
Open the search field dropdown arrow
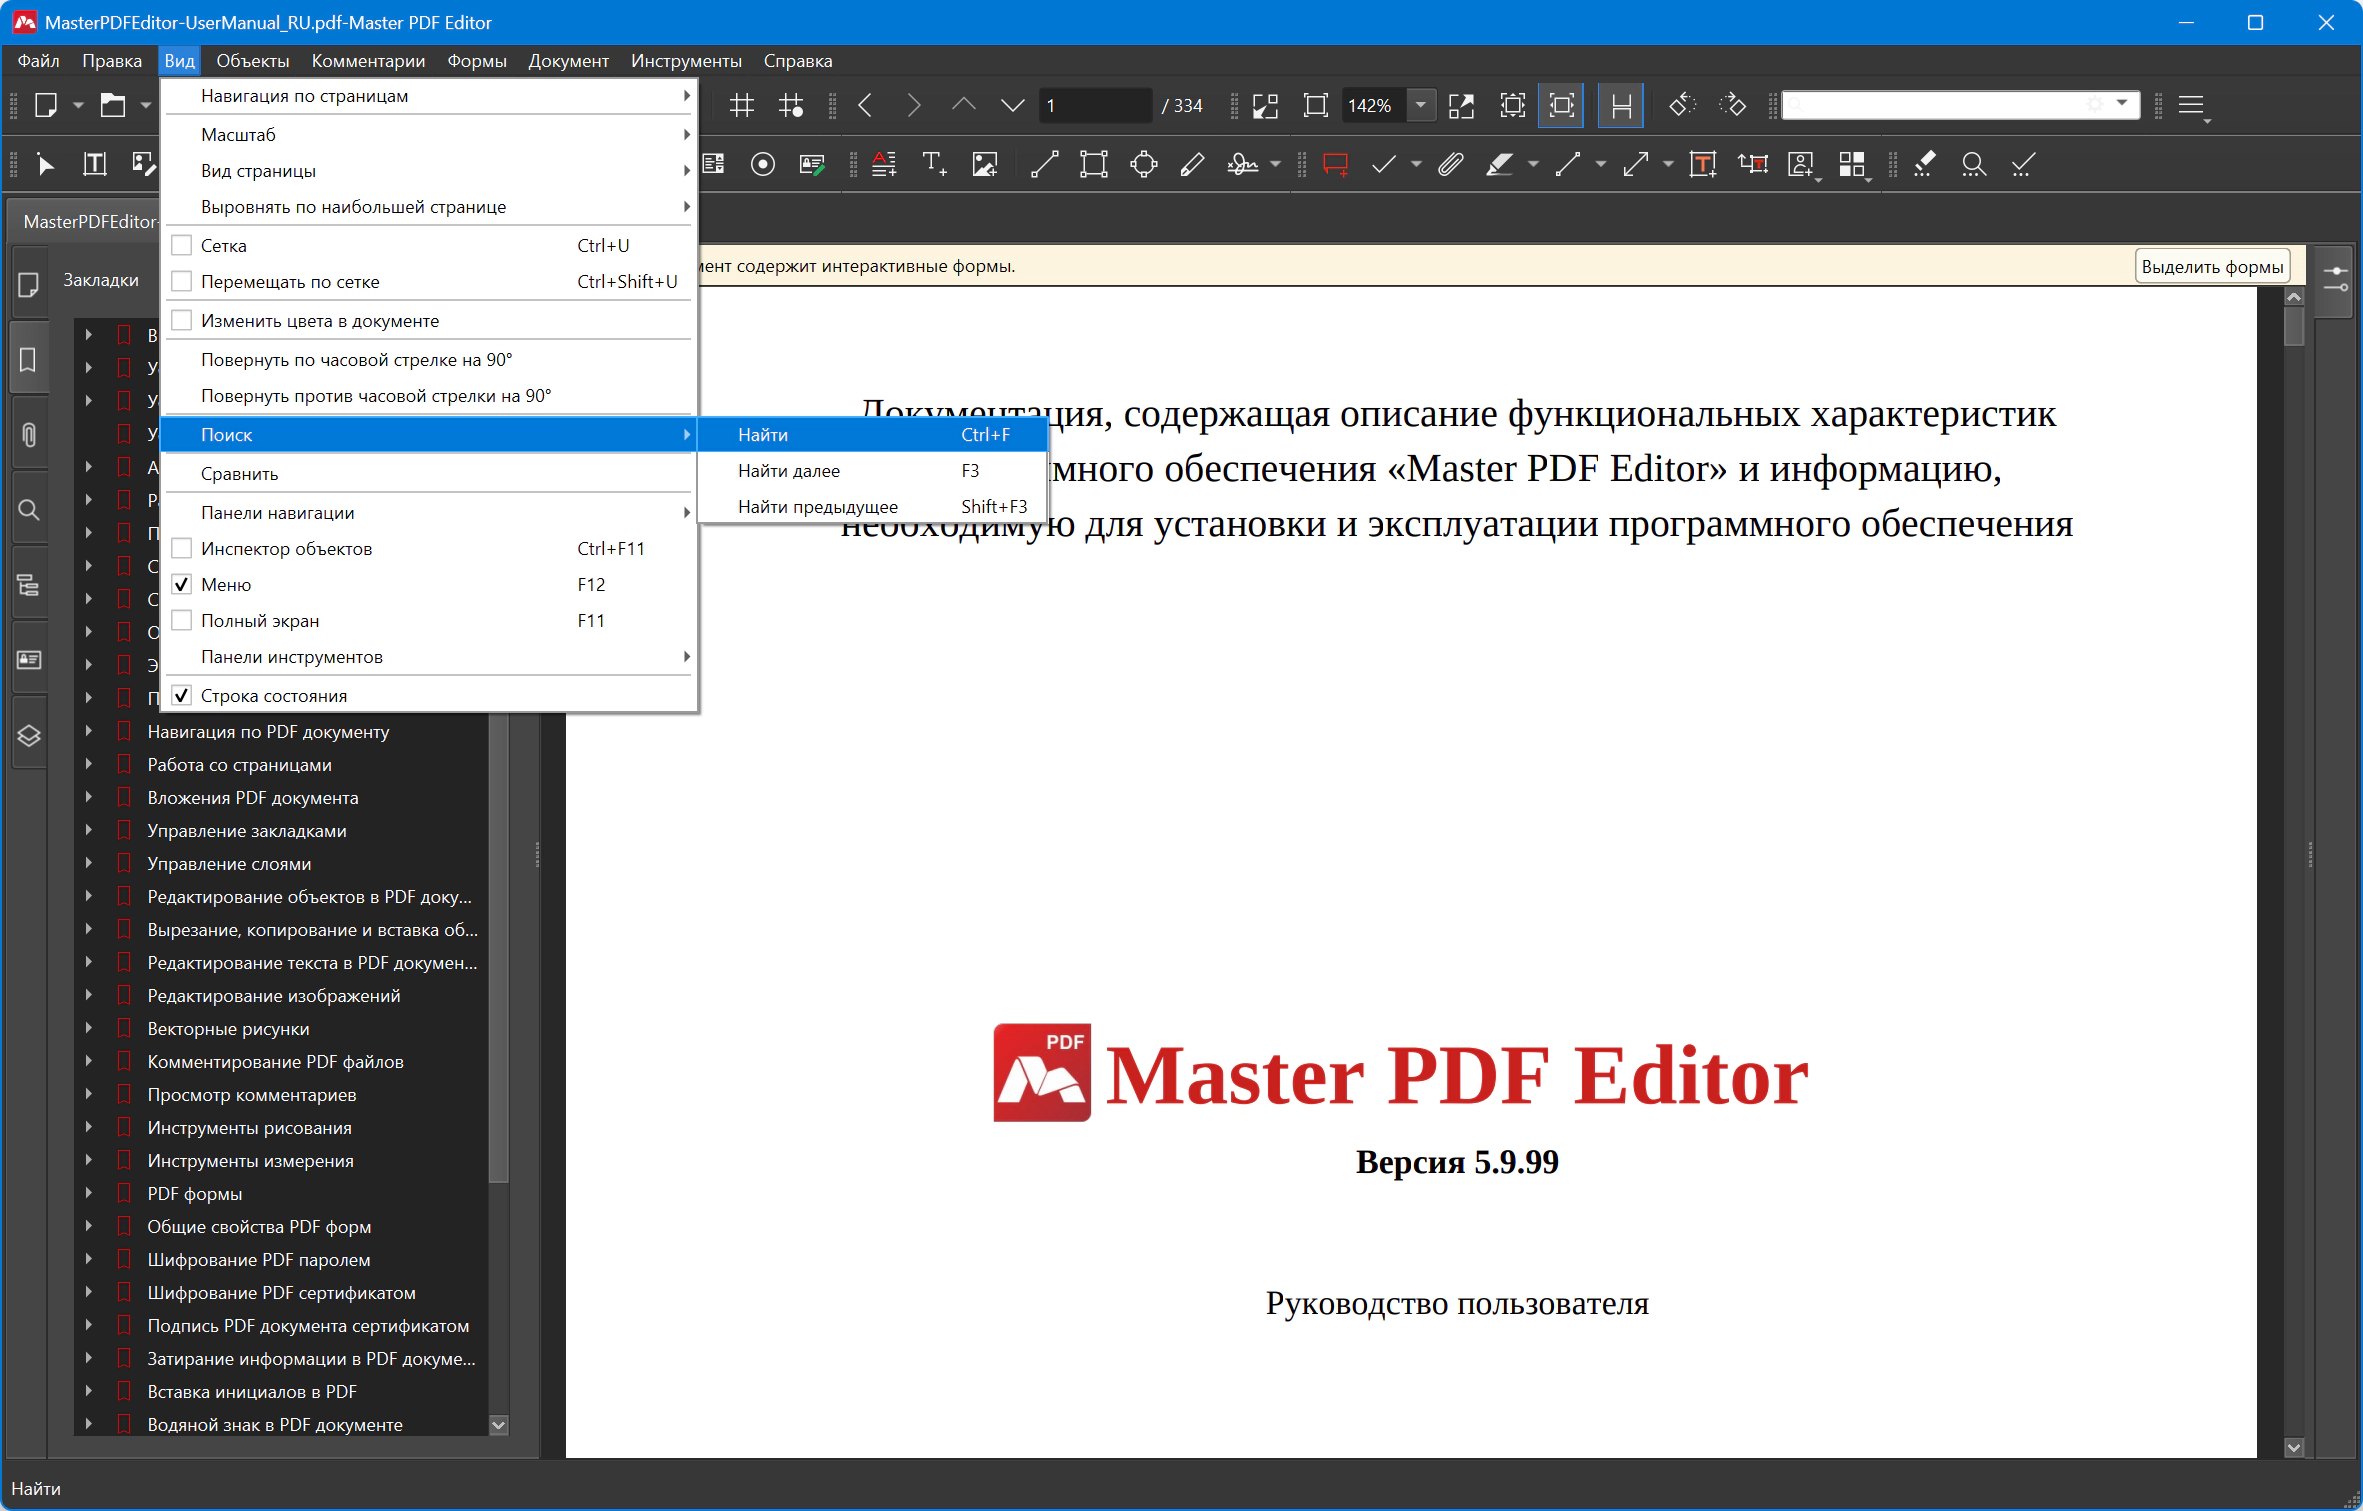pos(2121,104)
